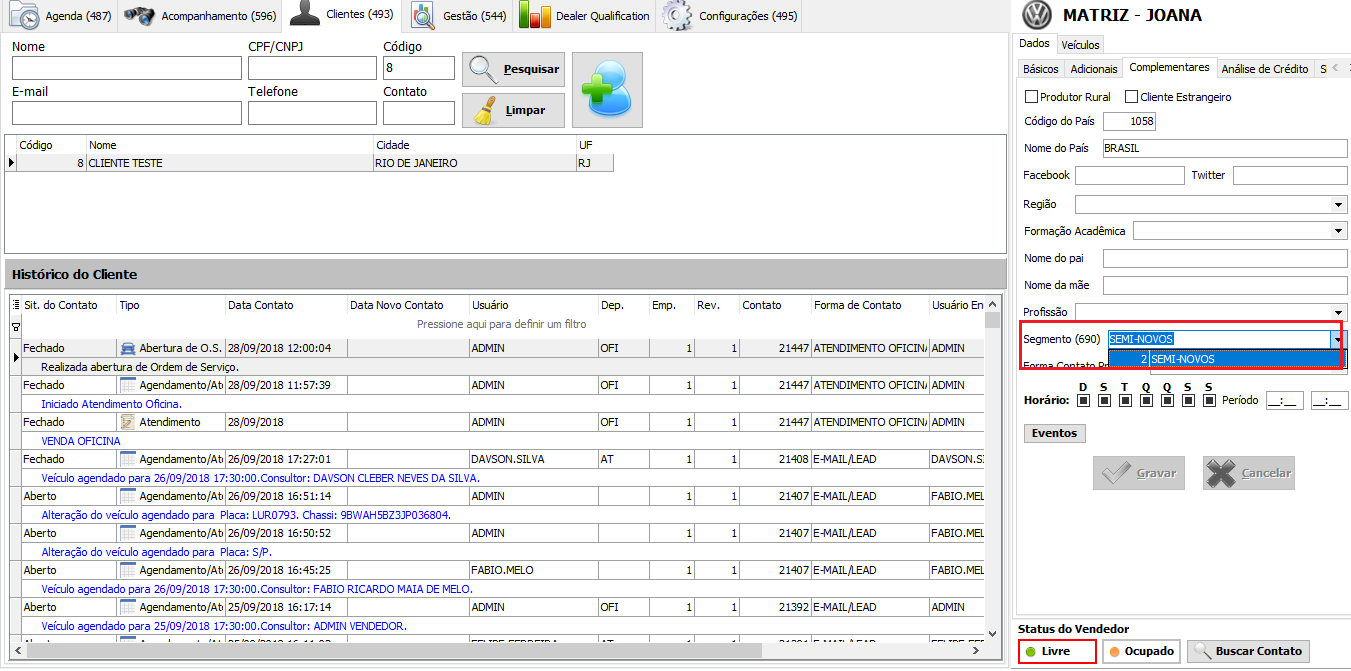Image resolution: width=1351 pixels, height=671 pixels.
Task: Click the Volkswagen logo icon
Action: [1038, 16]
